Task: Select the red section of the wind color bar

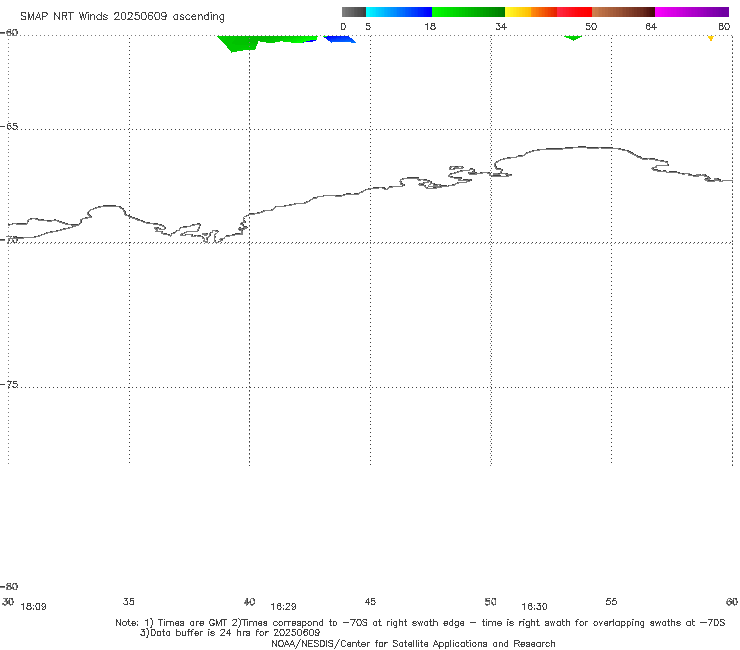Action: point(574,12)
